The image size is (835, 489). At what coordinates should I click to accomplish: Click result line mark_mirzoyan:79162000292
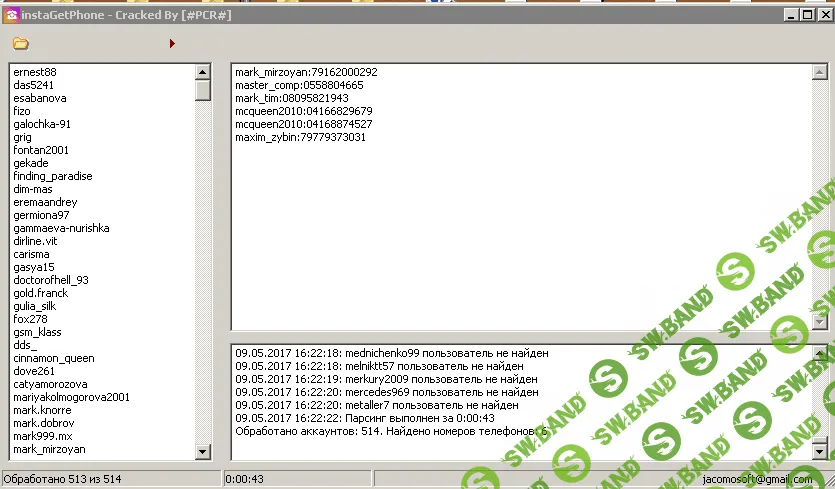click(306, 72)
